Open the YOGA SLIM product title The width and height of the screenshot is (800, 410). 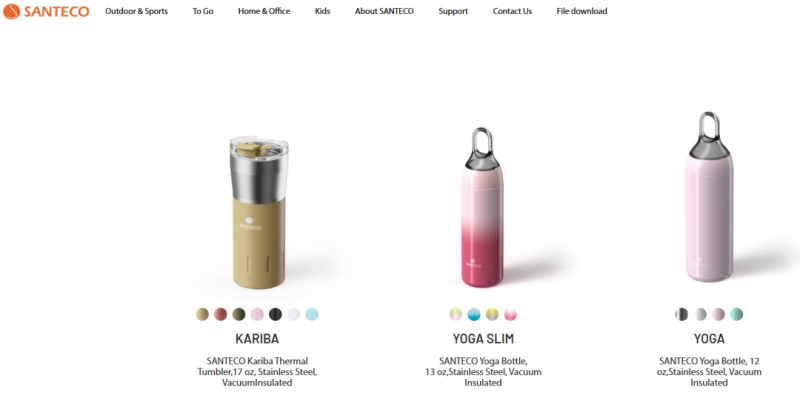483,339
